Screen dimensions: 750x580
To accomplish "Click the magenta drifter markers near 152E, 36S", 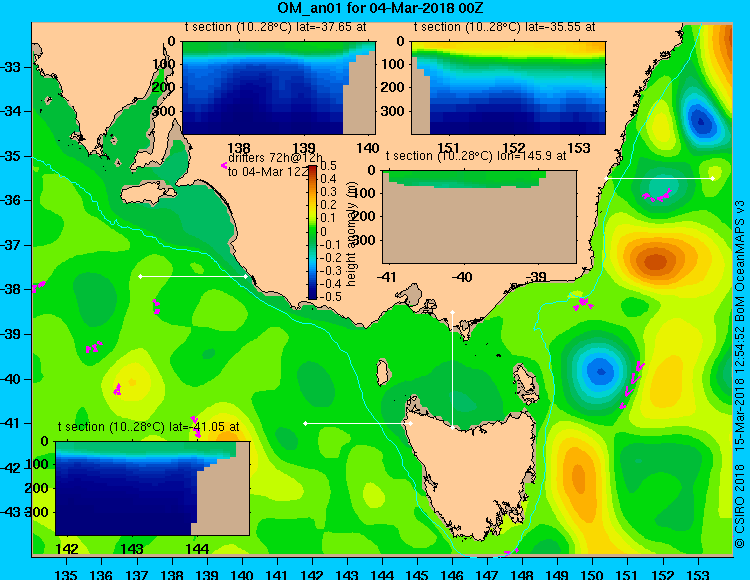I will pyautogui.click(x=657, y=195).
